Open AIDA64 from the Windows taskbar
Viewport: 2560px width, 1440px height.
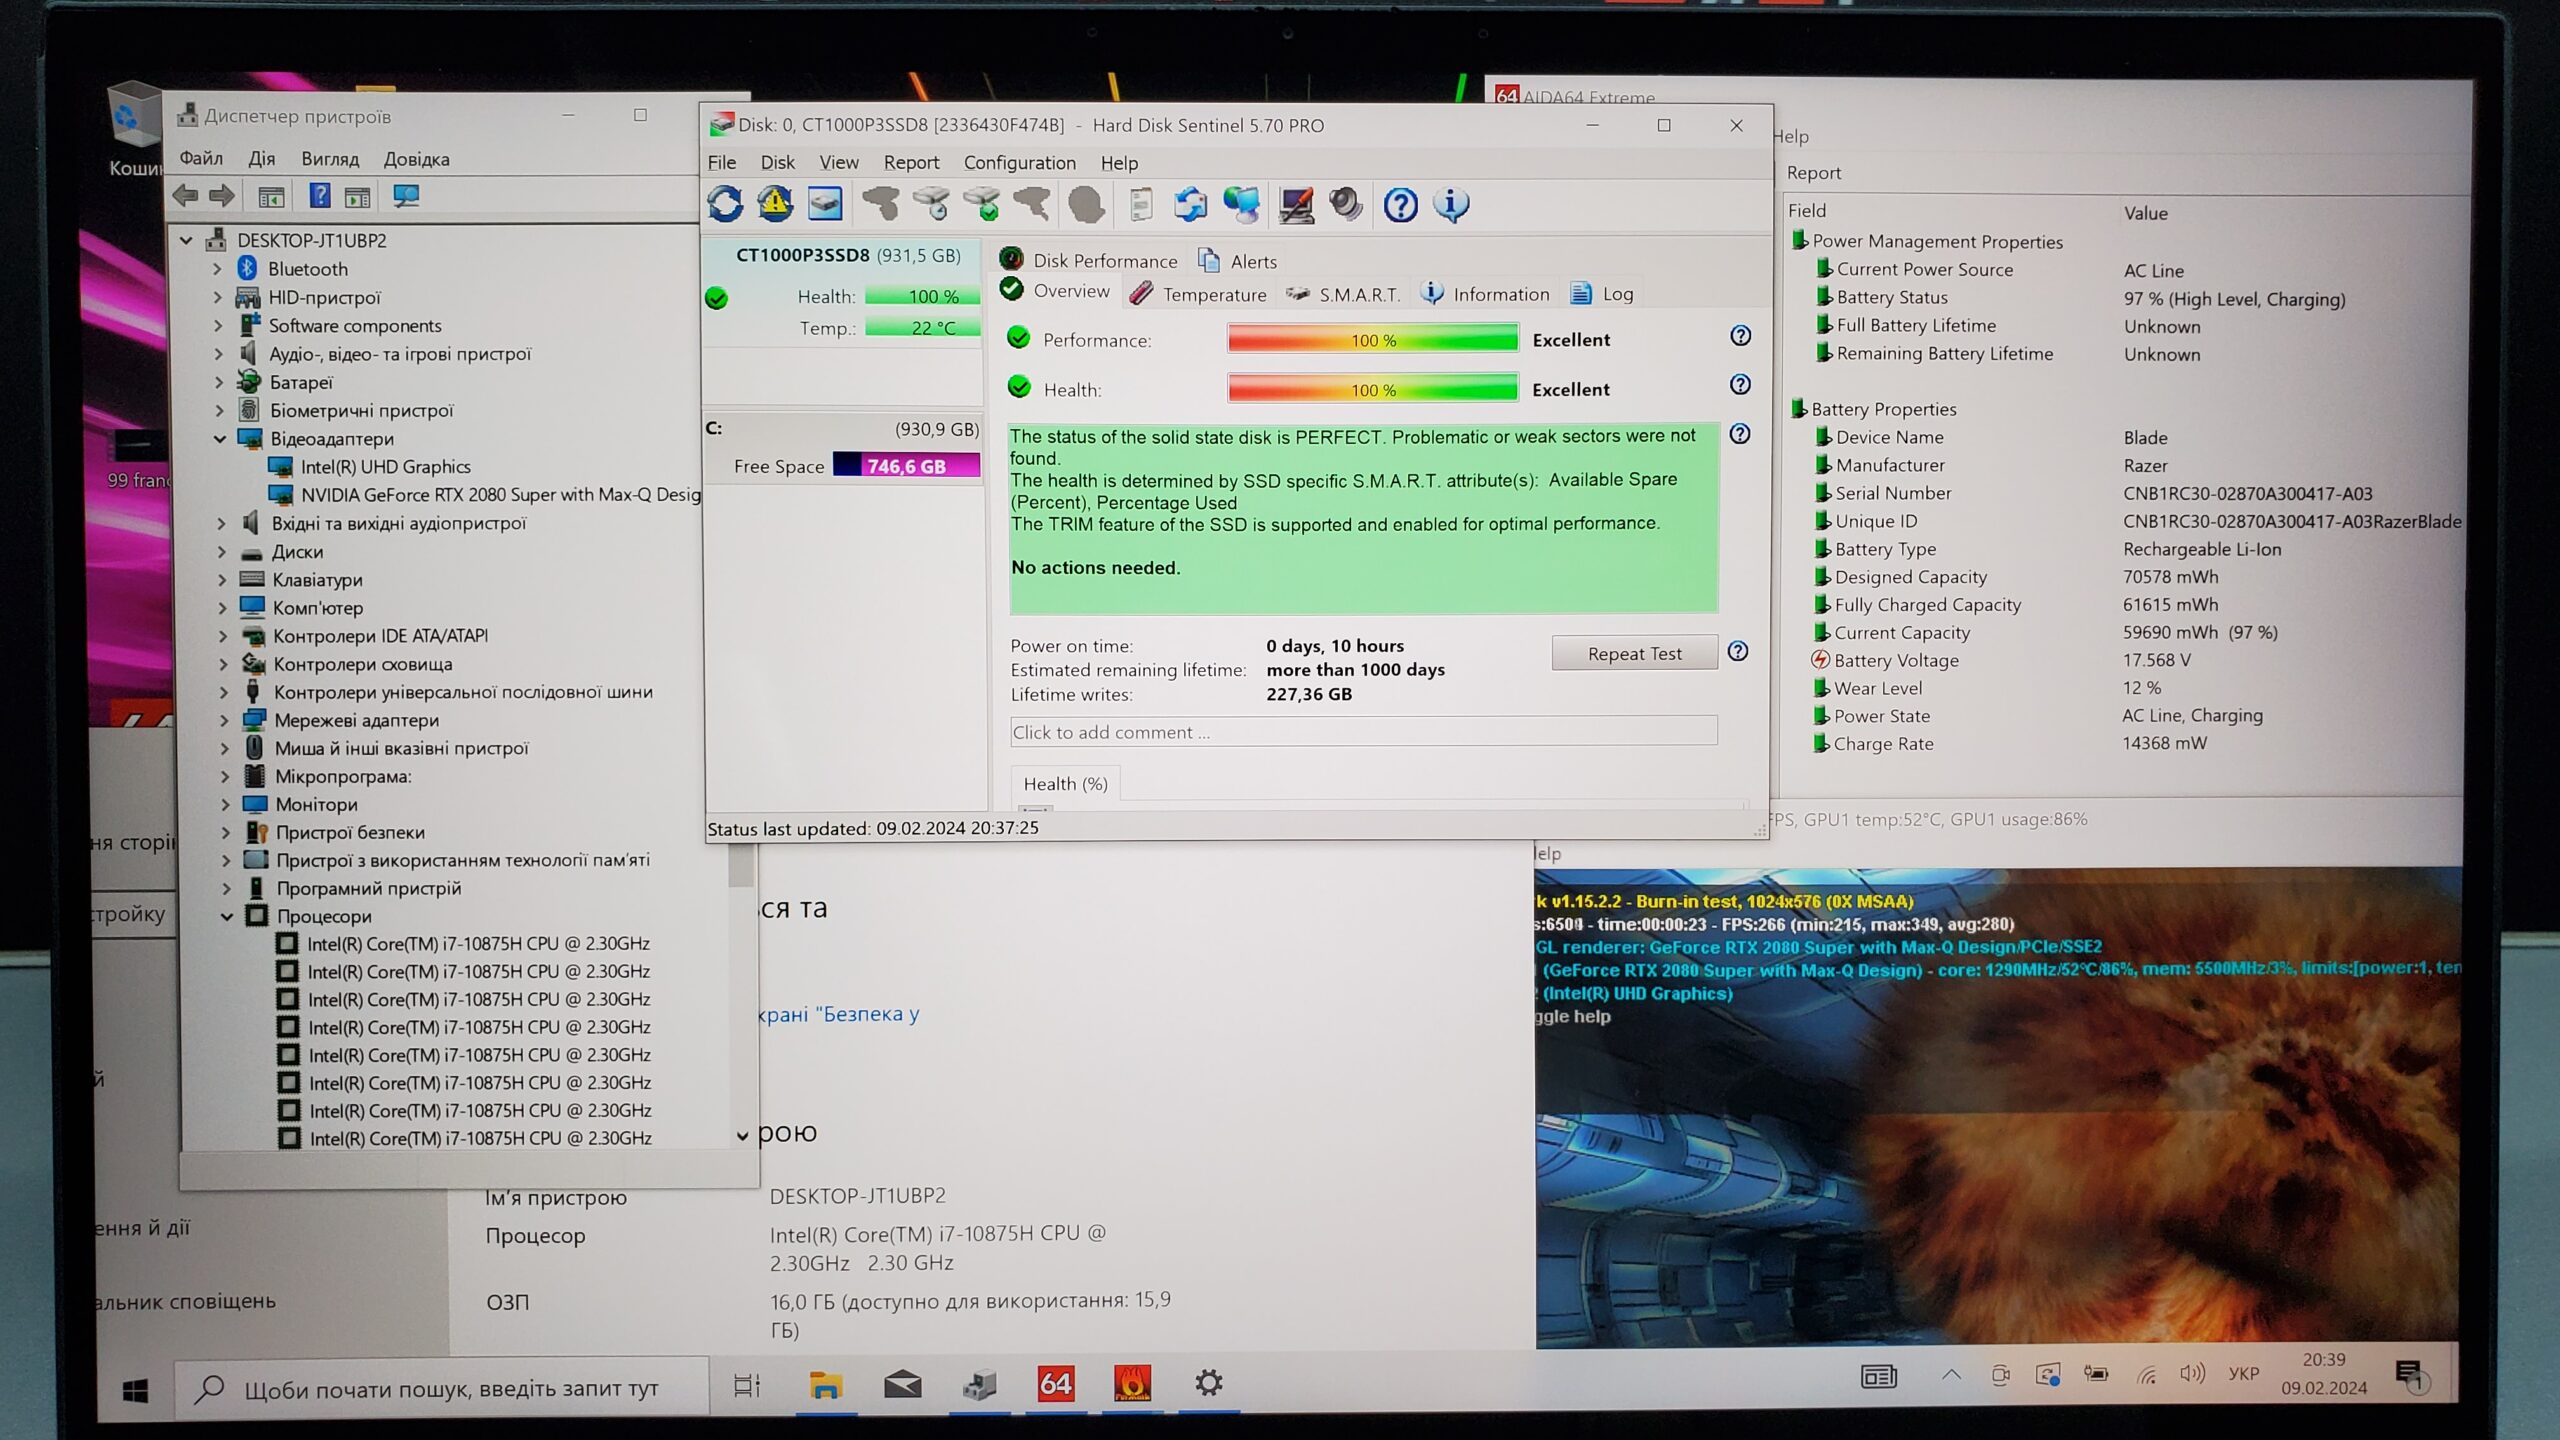coord(1055,1383)
